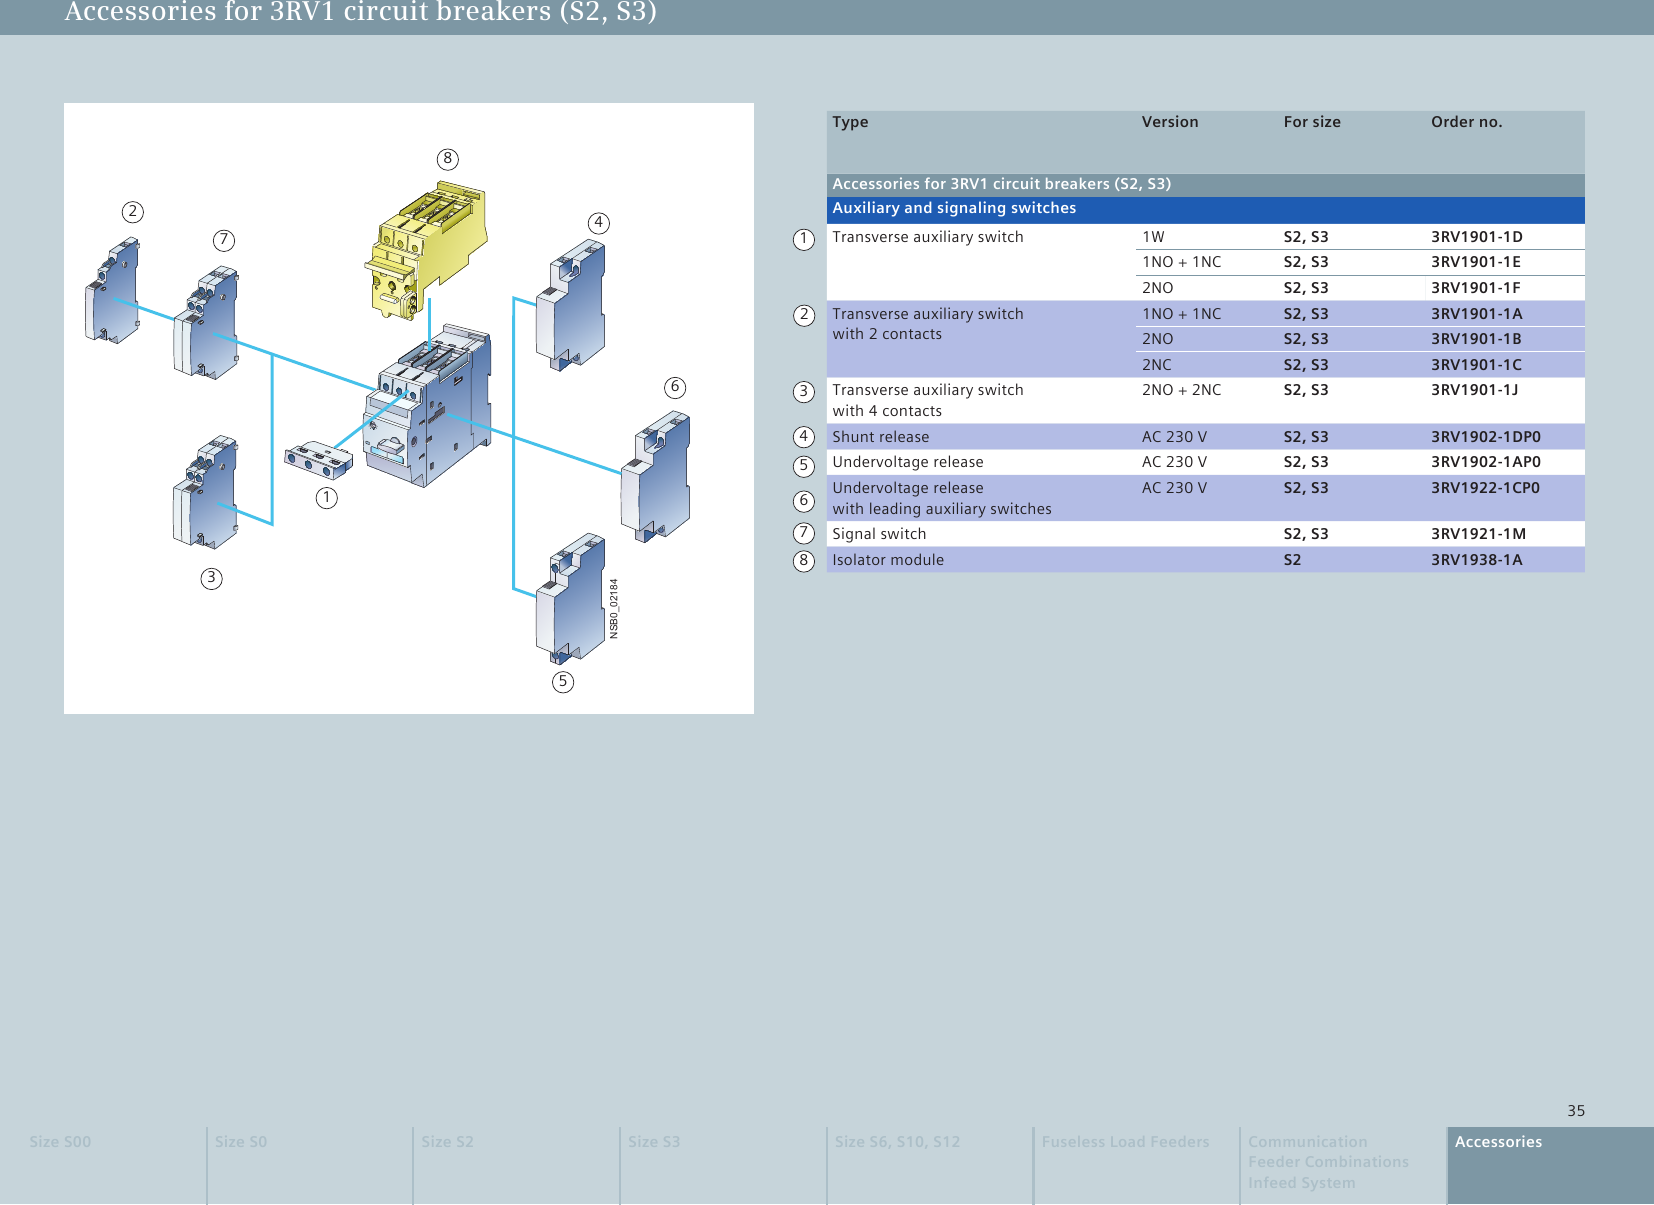
Task: Click callout number 1 in the diagram
Action: 327,497
